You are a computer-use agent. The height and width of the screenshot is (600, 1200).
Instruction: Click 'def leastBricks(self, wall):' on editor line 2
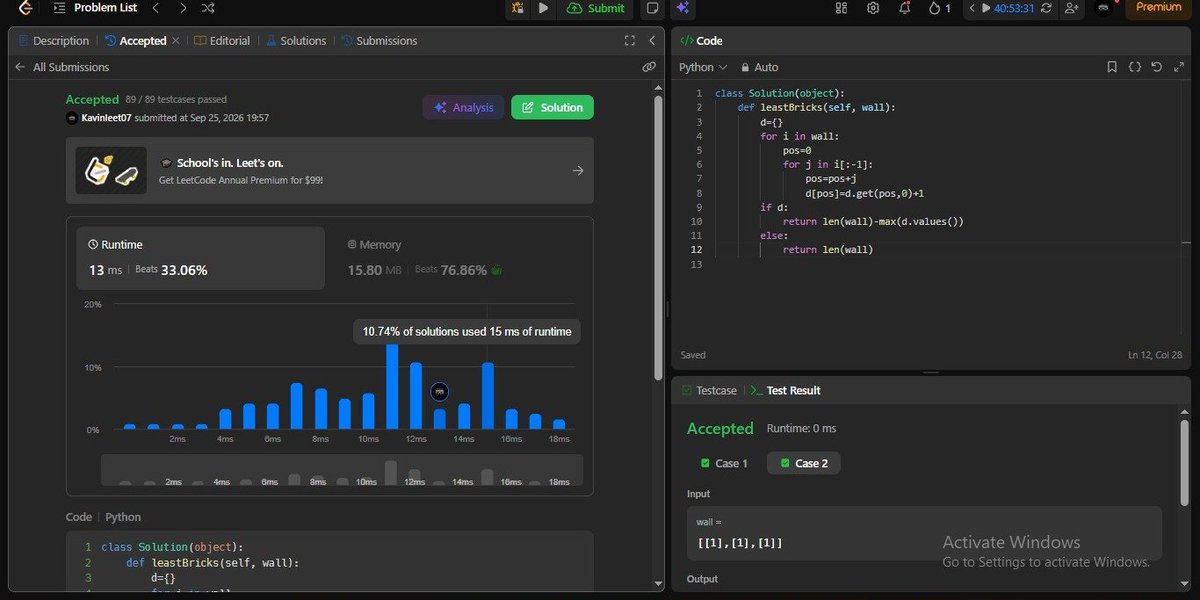pyautogui.click(x=817, y=107)
